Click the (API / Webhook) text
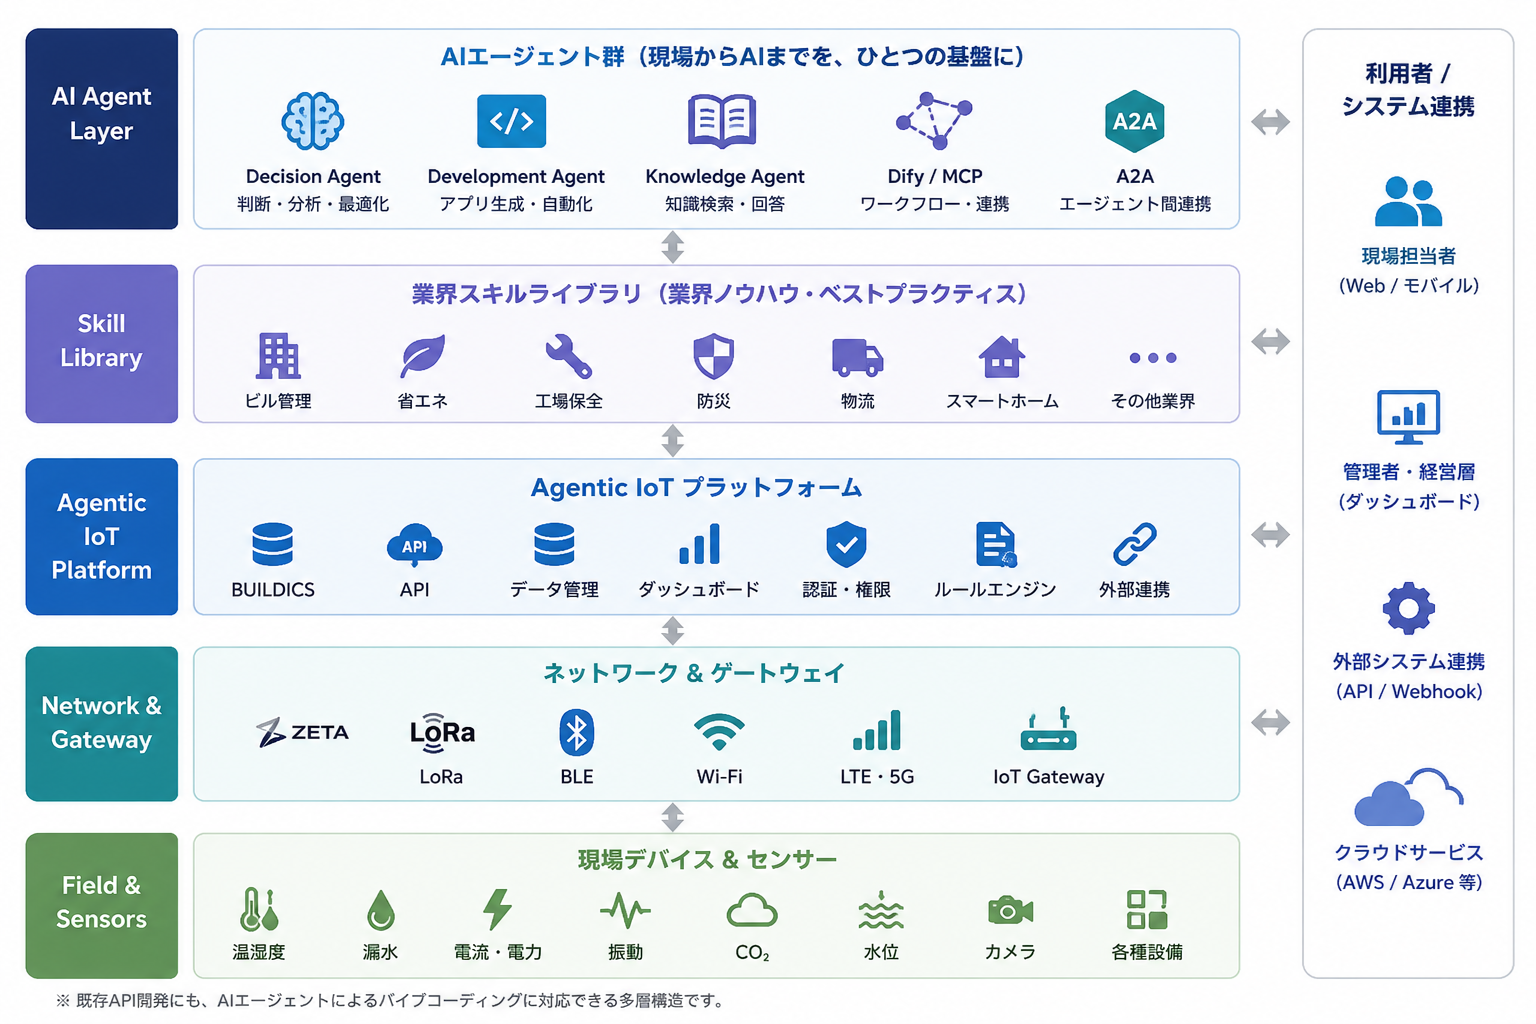 tap(1409, 692)
